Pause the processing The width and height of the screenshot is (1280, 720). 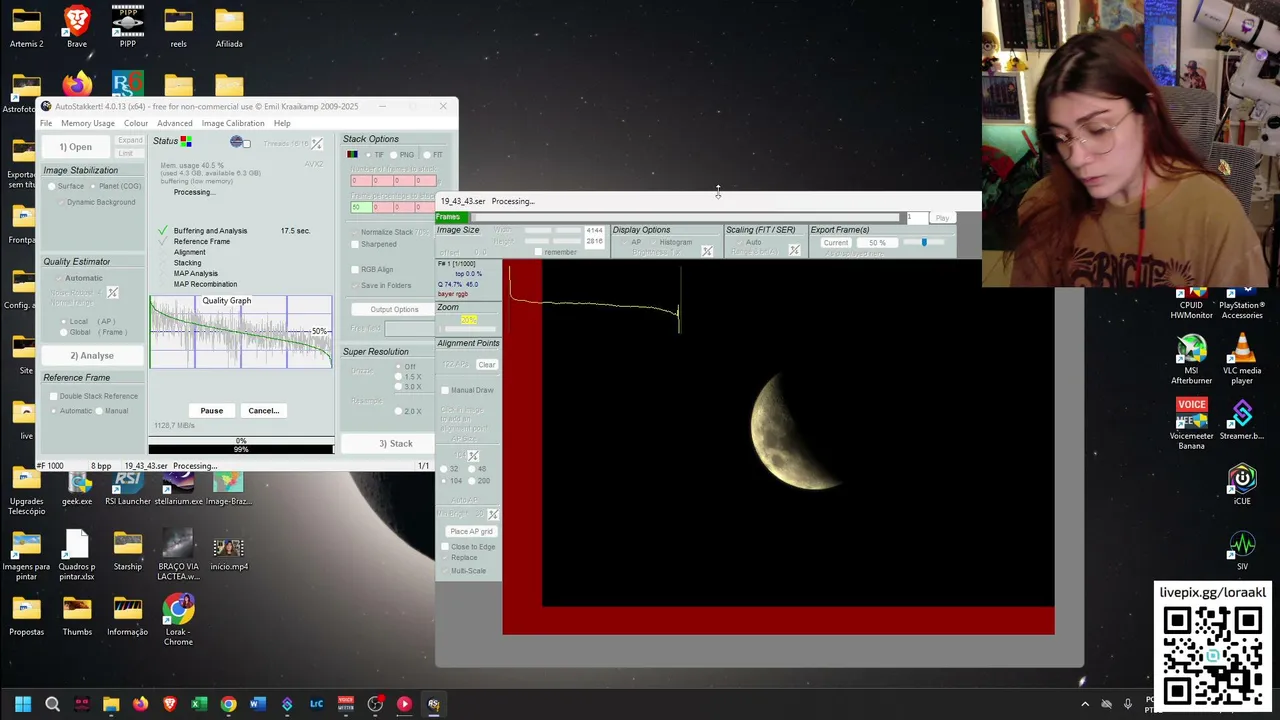tap(211, 410)
